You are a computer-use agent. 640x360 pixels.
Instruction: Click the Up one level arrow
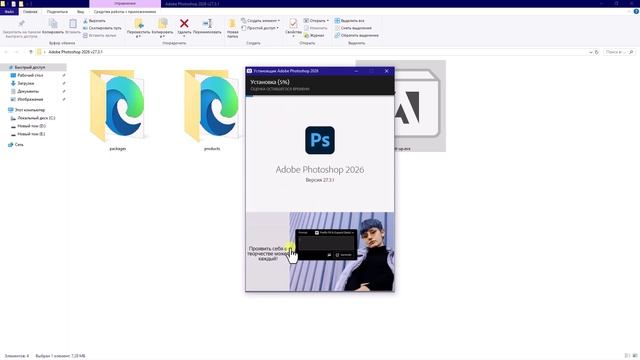(31, 52)
